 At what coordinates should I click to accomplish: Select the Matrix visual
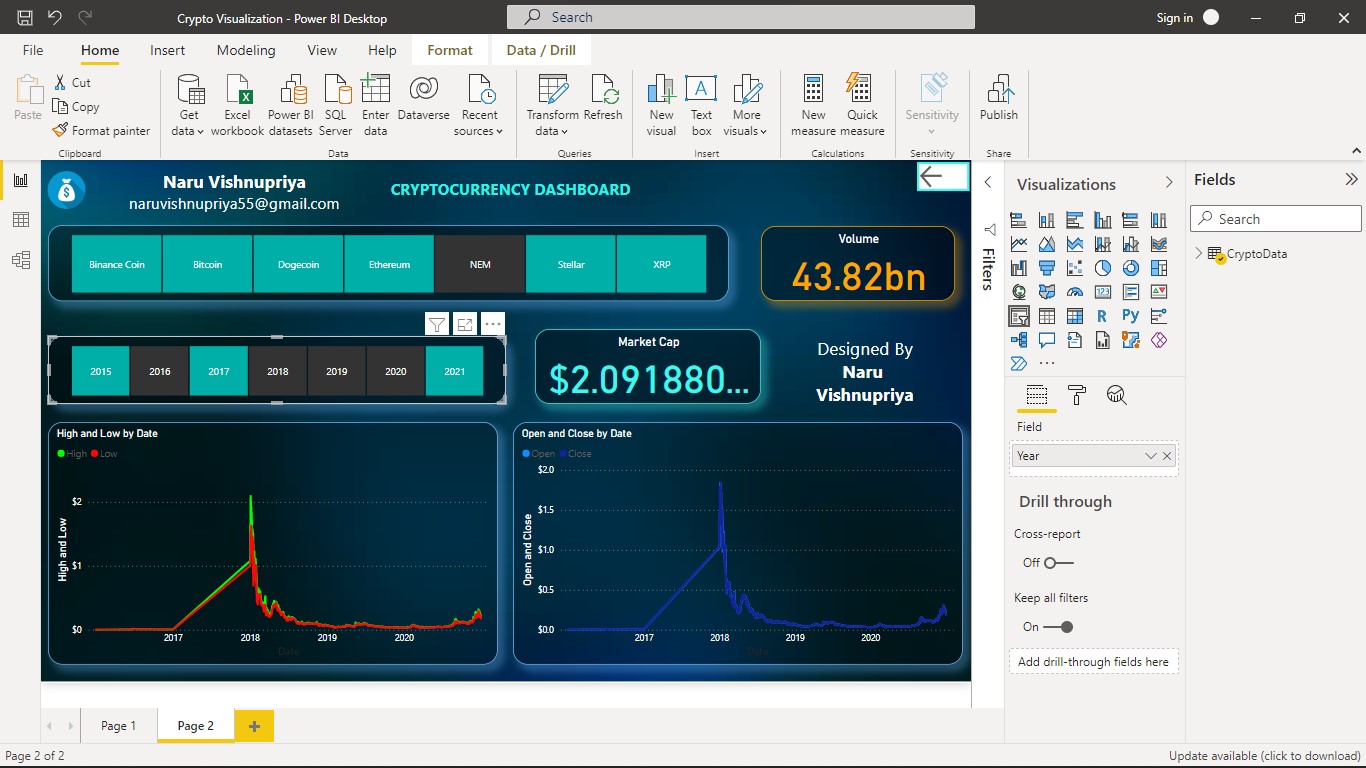(1075, 316)
